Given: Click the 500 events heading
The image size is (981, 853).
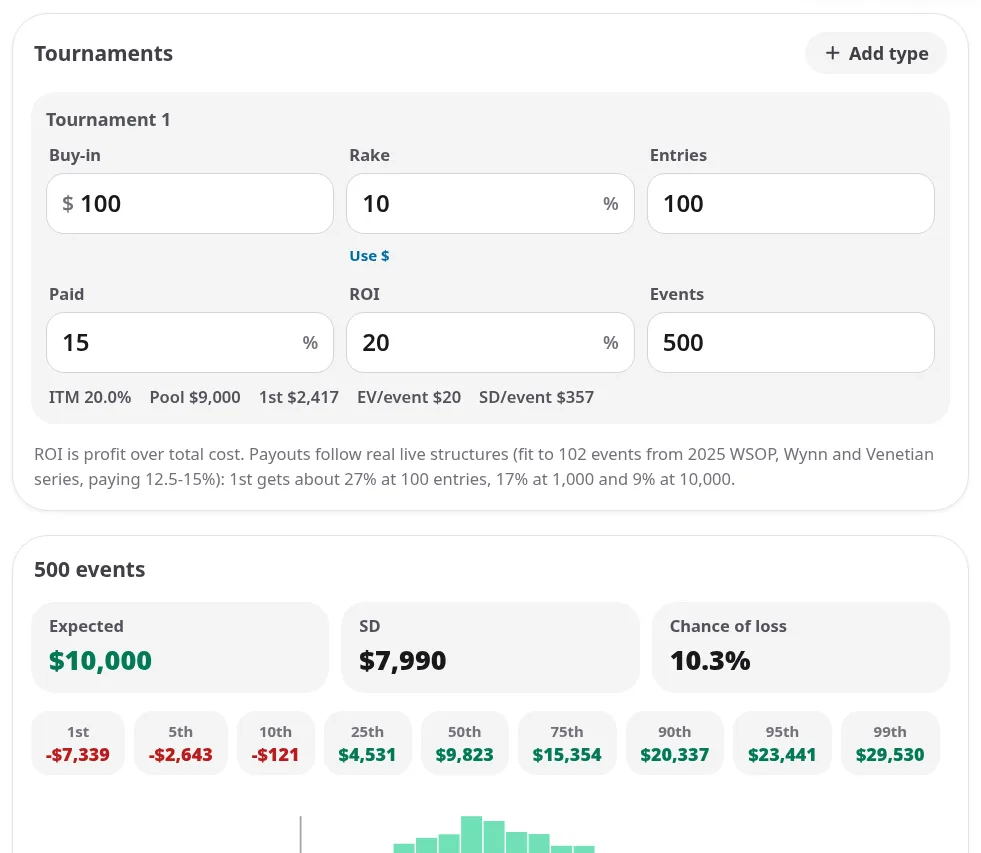Looking at the screenshot, I should [89, 570].
